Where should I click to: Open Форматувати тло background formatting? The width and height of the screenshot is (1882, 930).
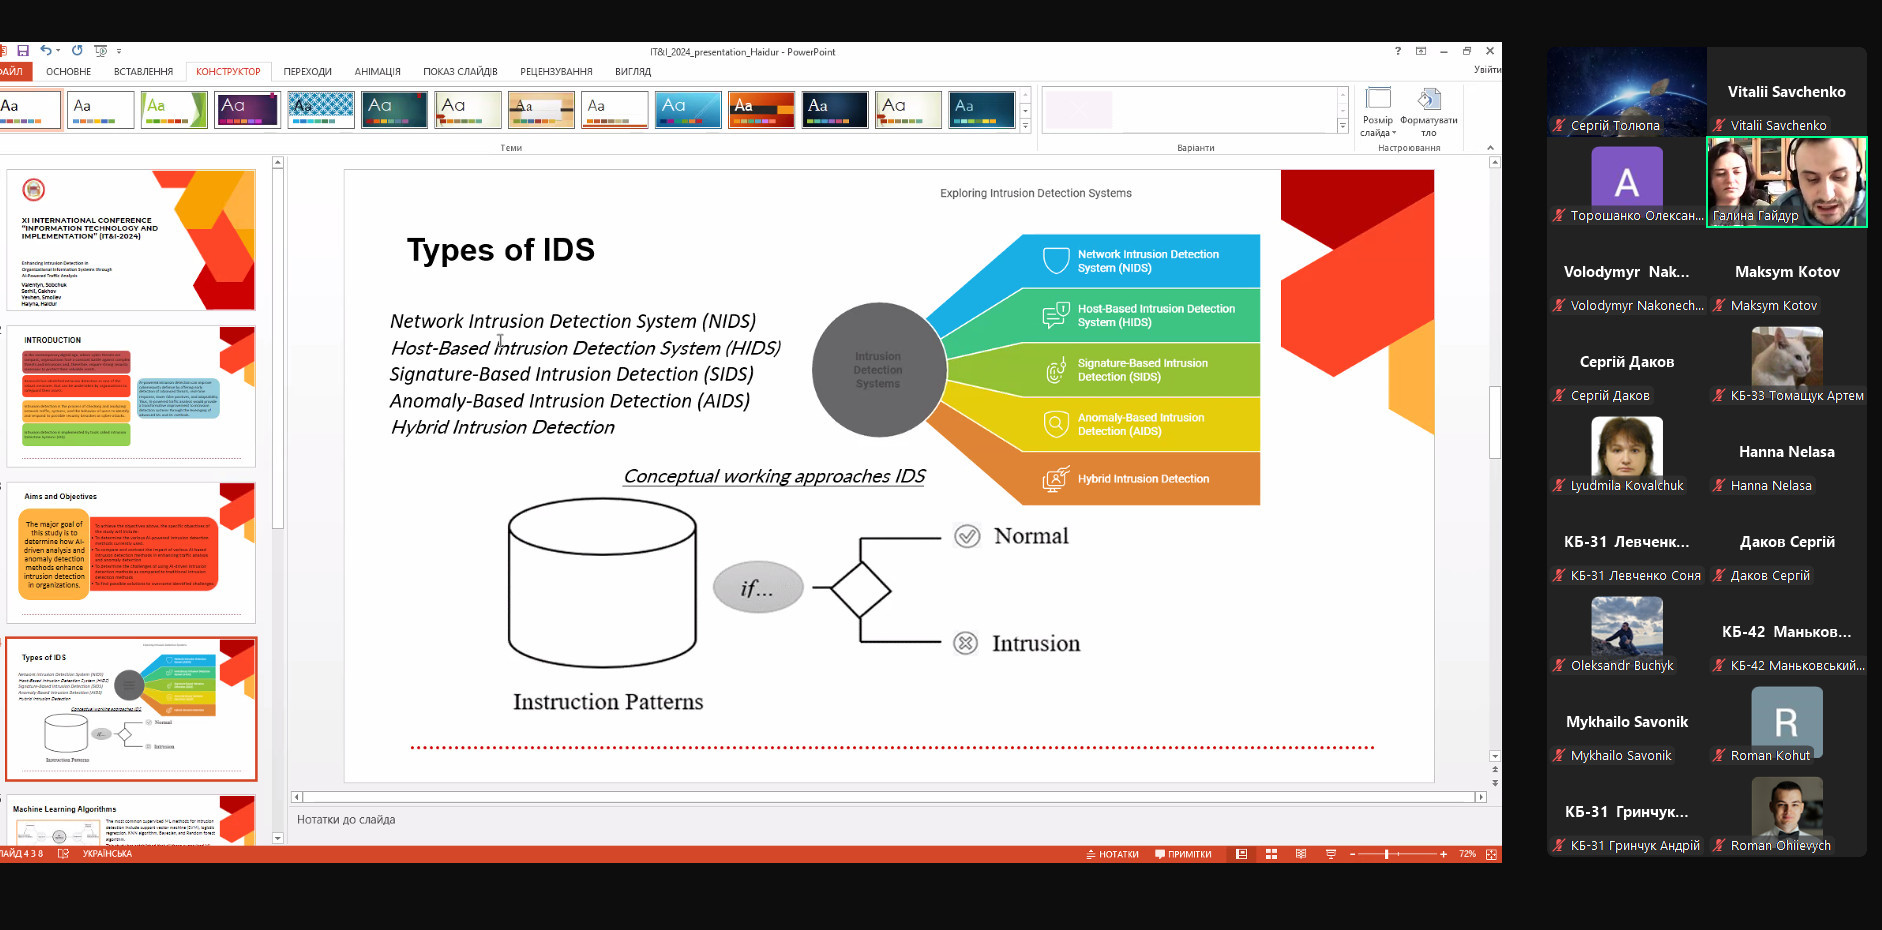(x=1429, y=112)
